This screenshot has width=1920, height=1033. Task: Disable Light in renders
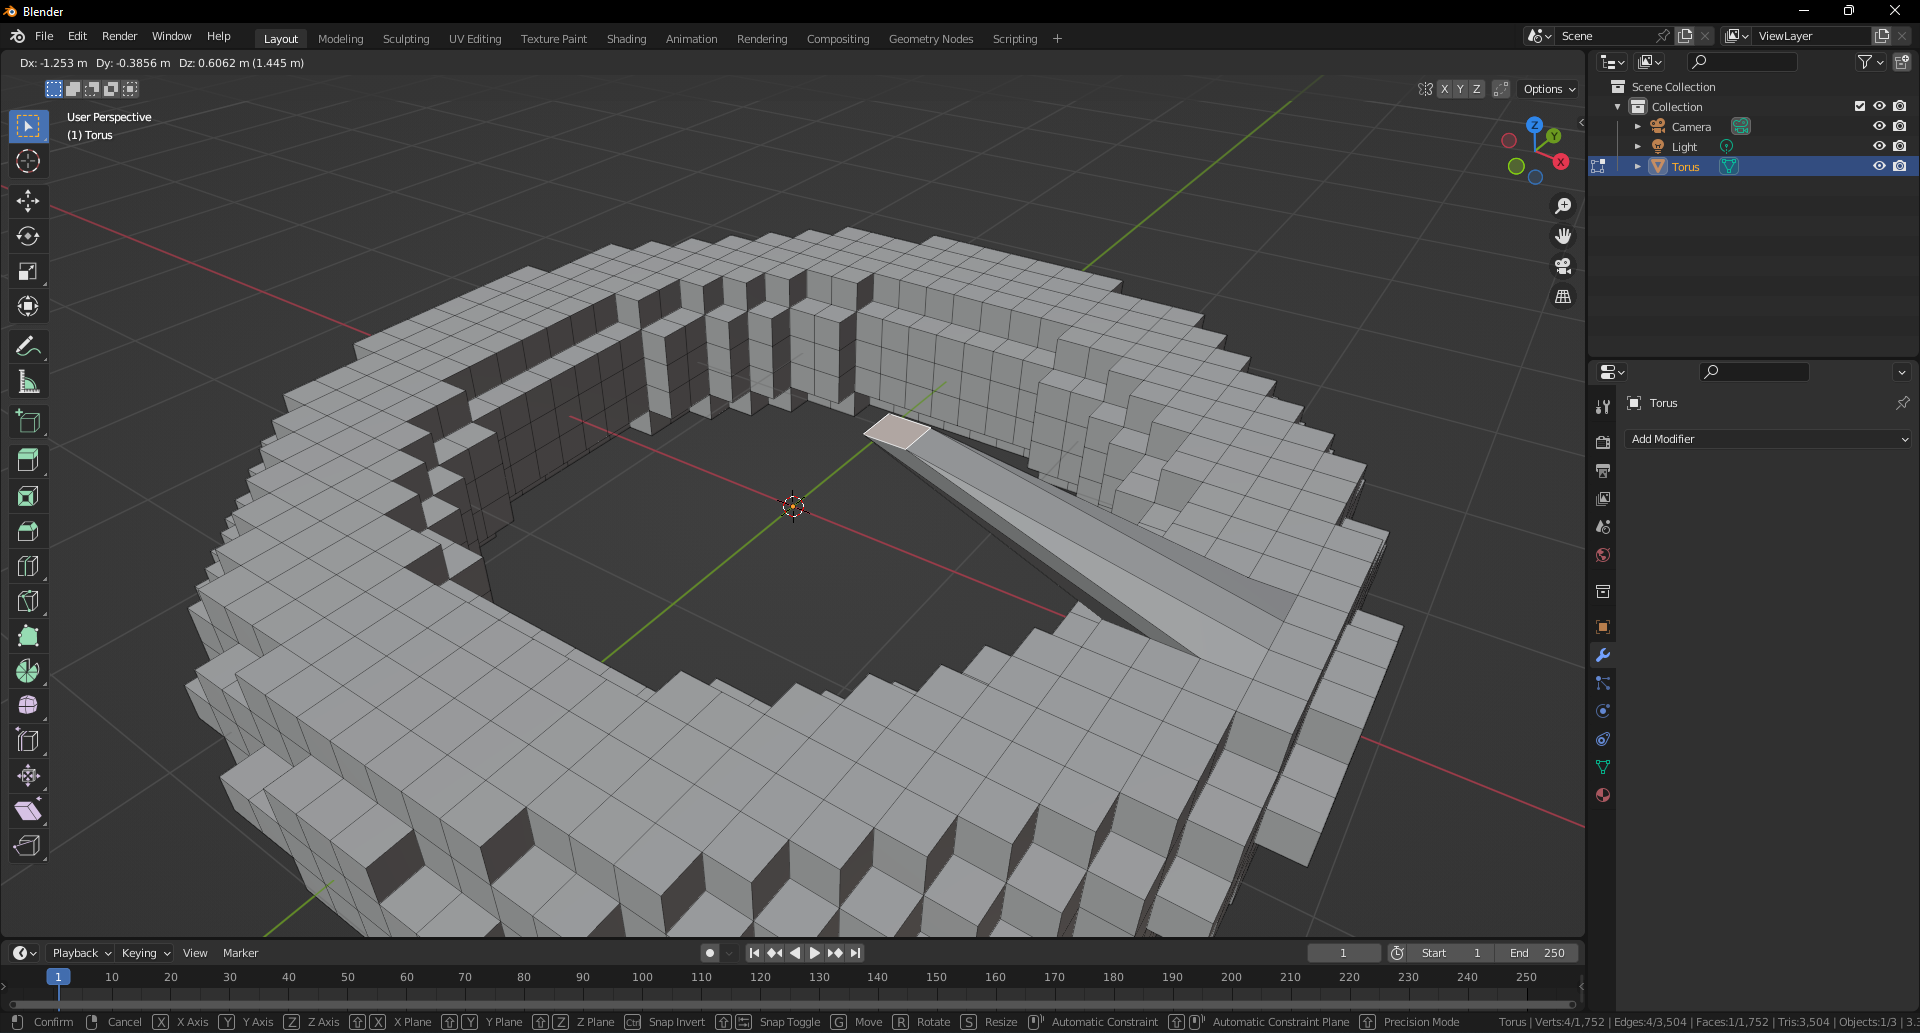coord(1899,146)
